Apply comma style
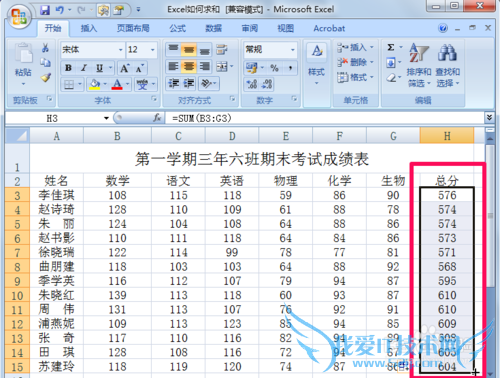The image size is (500, 378). [x=290, y=68]
